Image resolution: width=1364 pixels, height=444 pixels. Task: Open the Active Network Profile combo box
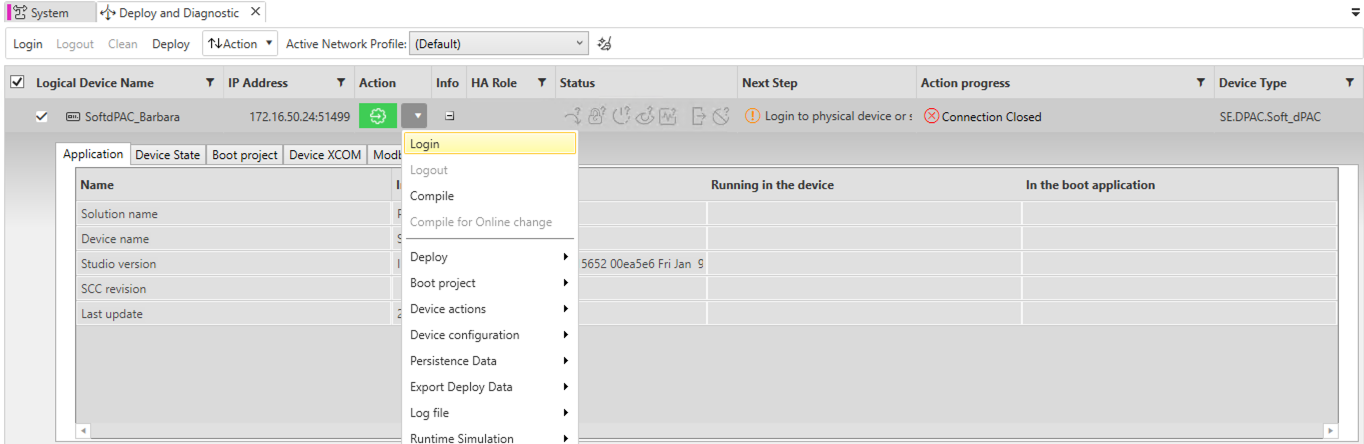tap(499, 44)
